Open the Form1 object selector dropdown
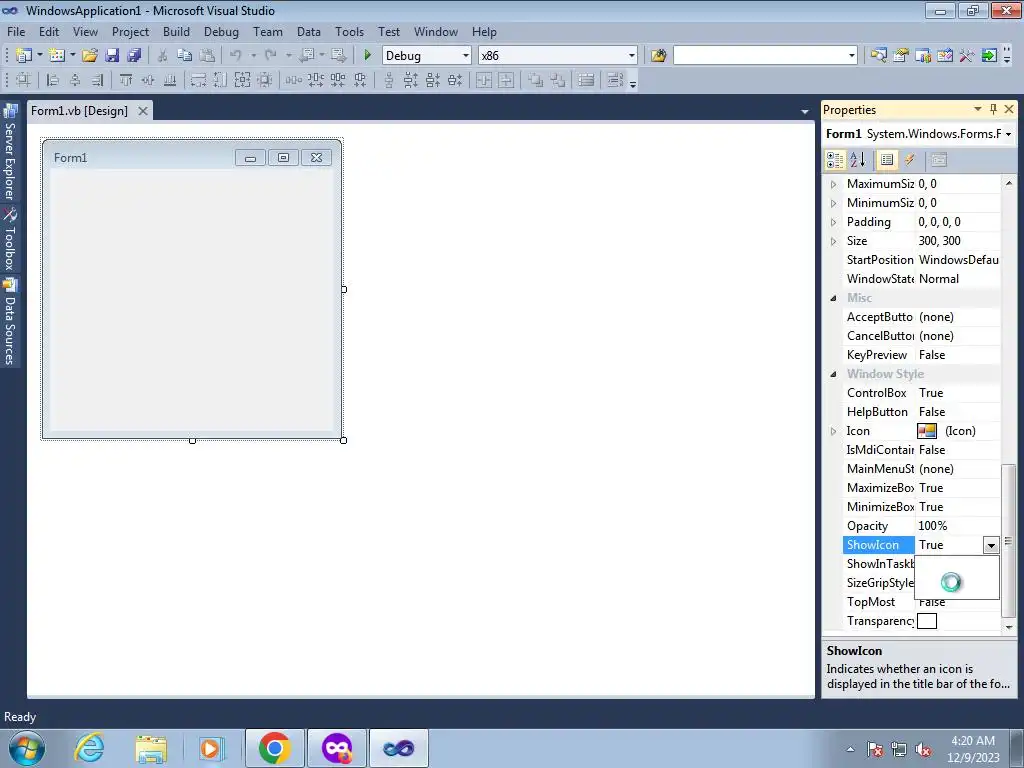Image resolution: width=1024 pixels, height=768 pixels. coord(1008,134)
